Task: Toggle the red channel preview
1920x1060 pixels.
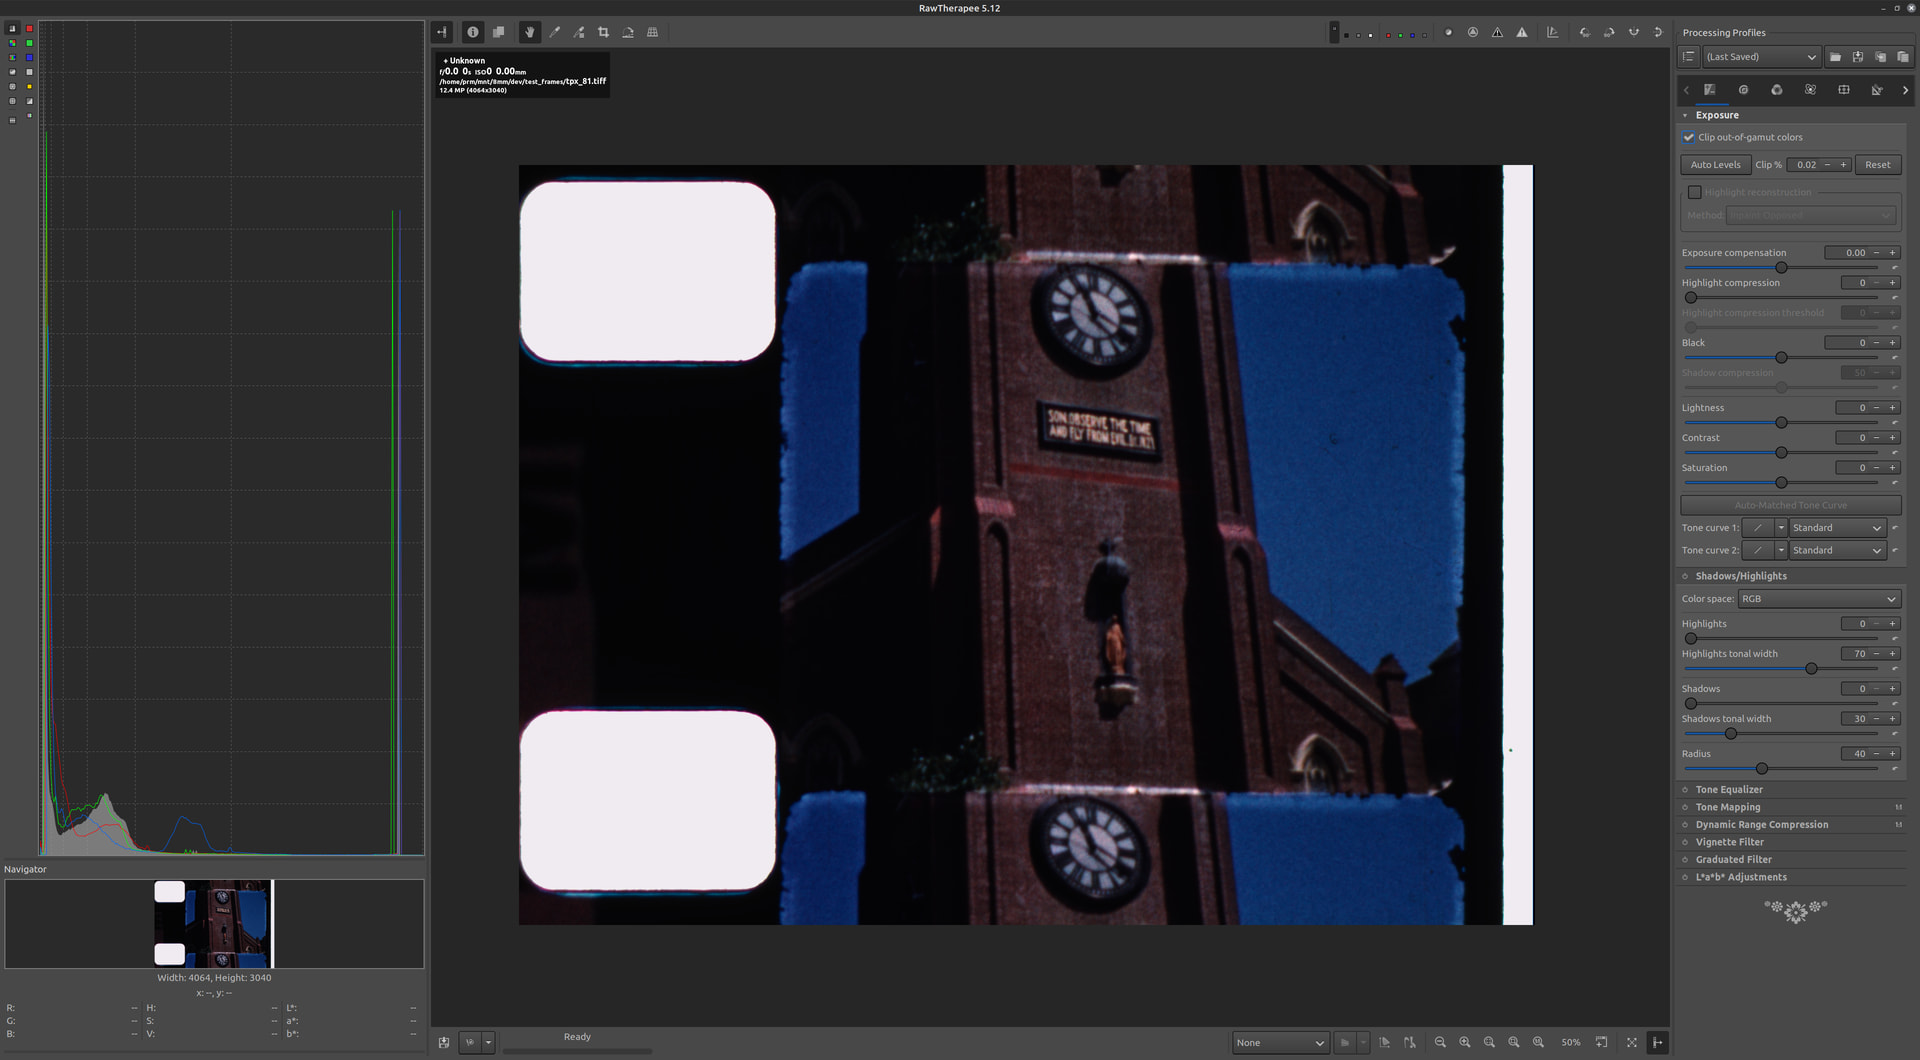Action: click(1388, 35)
